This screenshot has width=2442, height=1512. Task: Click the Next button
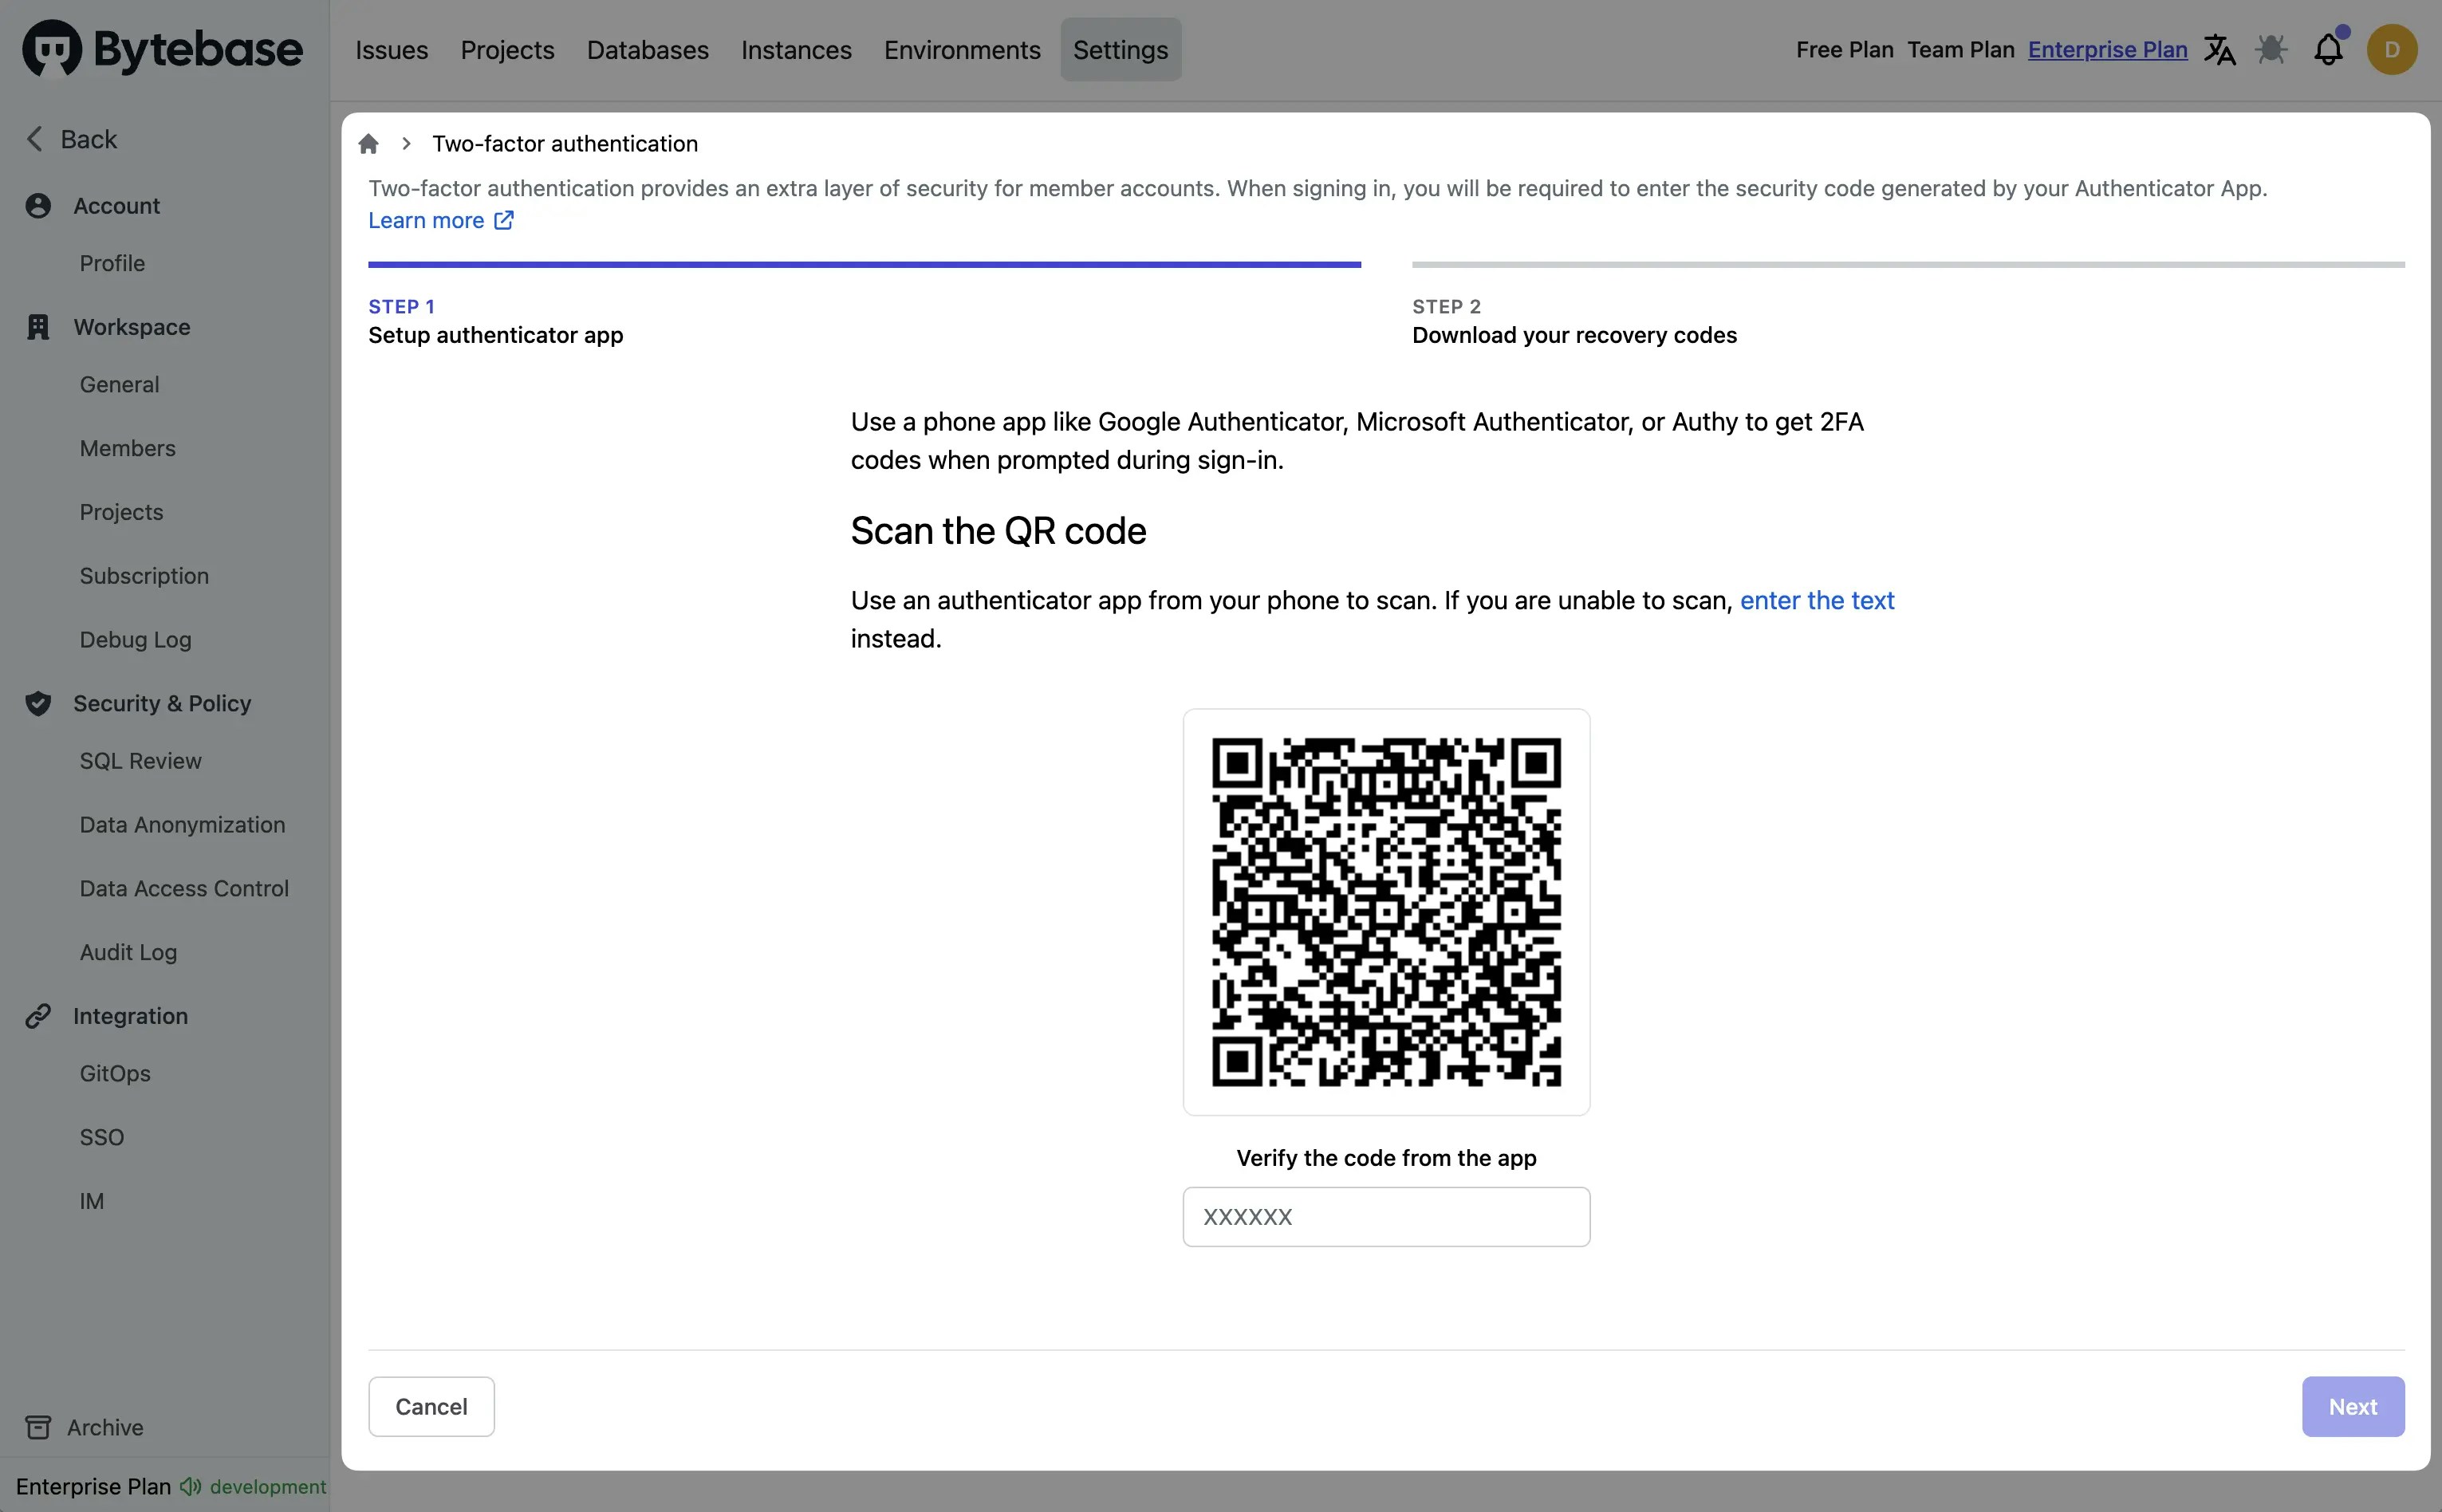coord(2352,1406)
